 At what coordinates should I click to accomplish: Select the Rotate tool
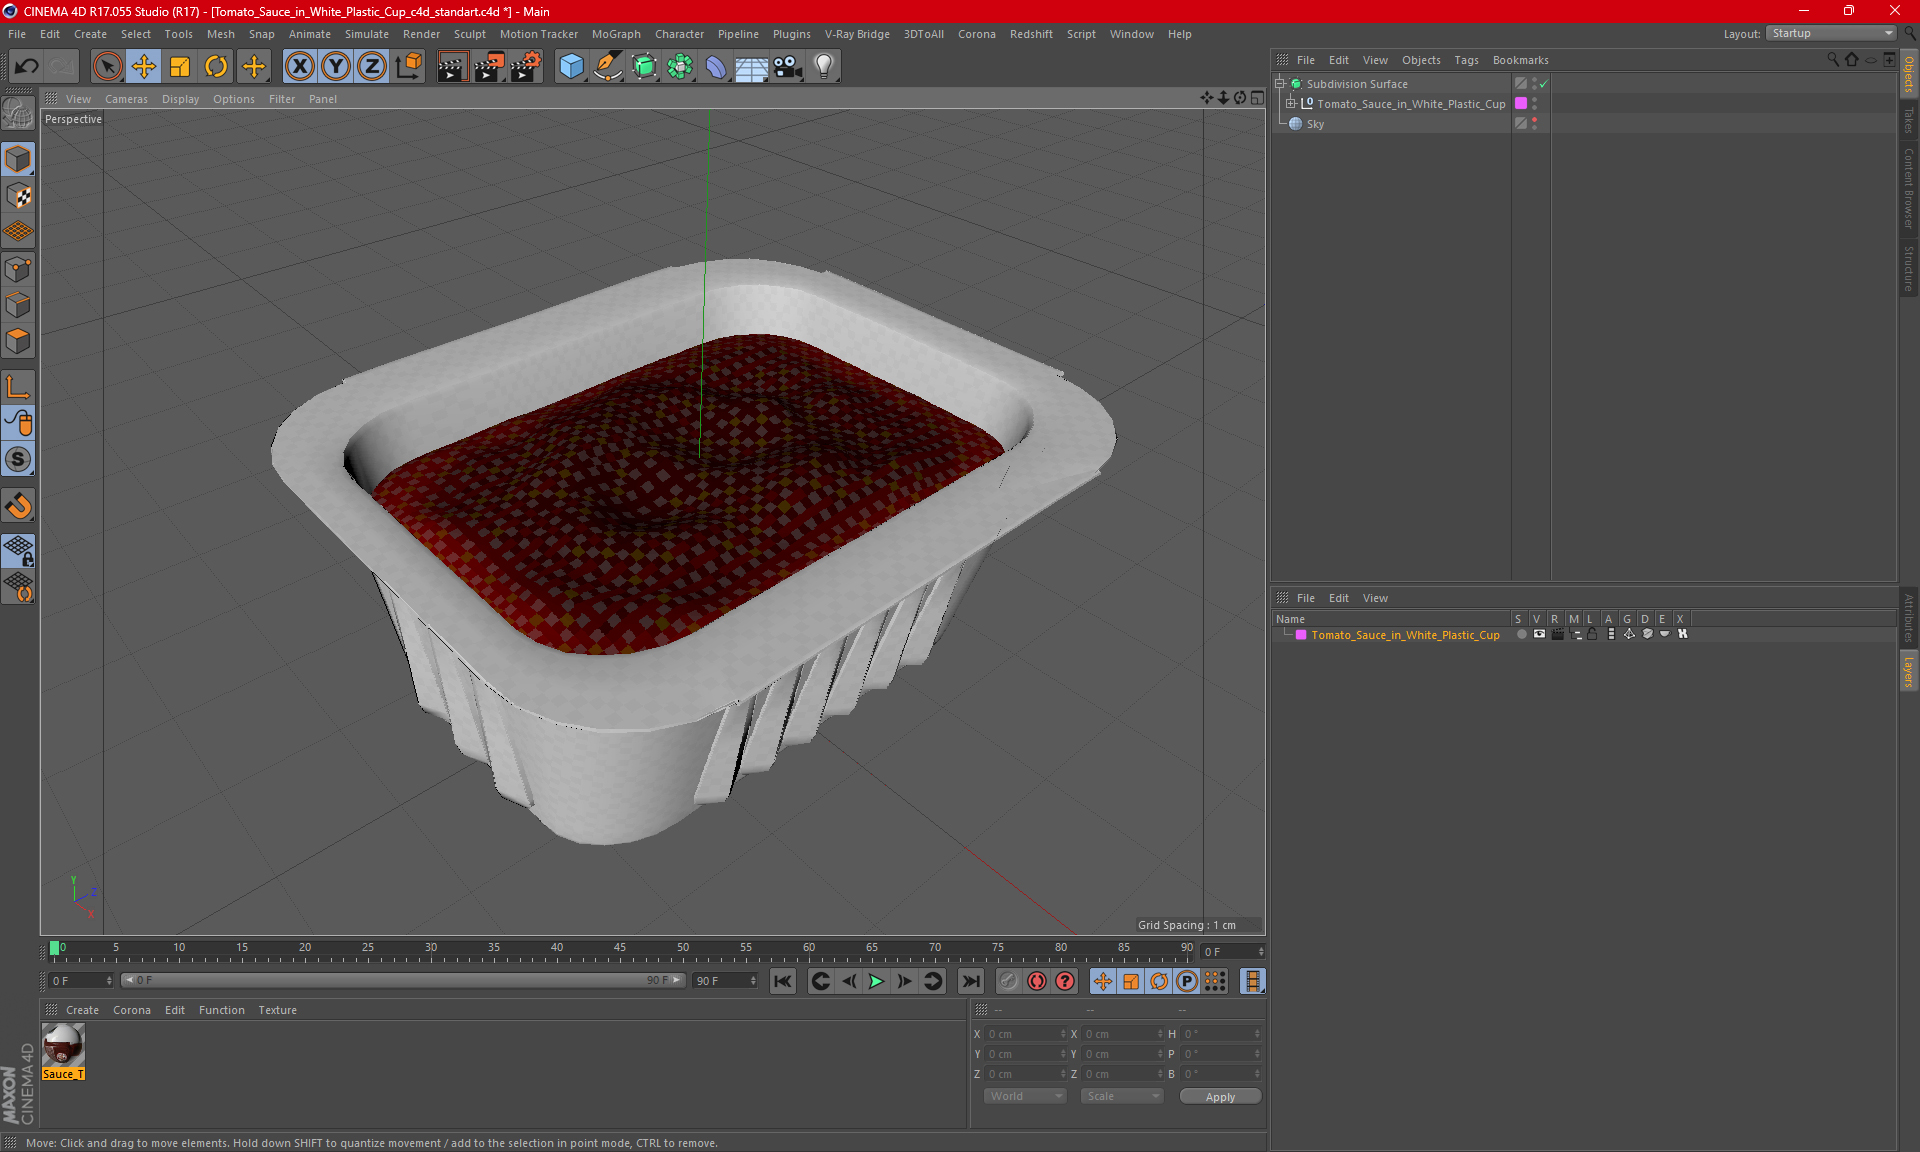pos(216,66)
